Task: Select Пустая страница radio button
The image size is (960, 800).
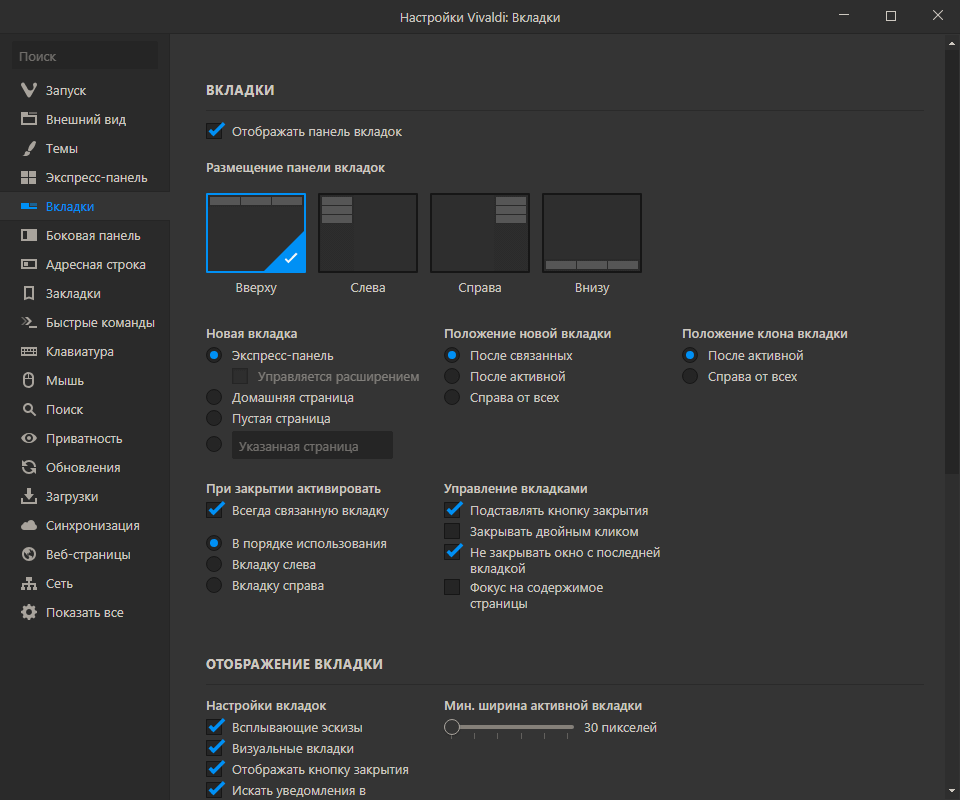Action: [214, 418]
